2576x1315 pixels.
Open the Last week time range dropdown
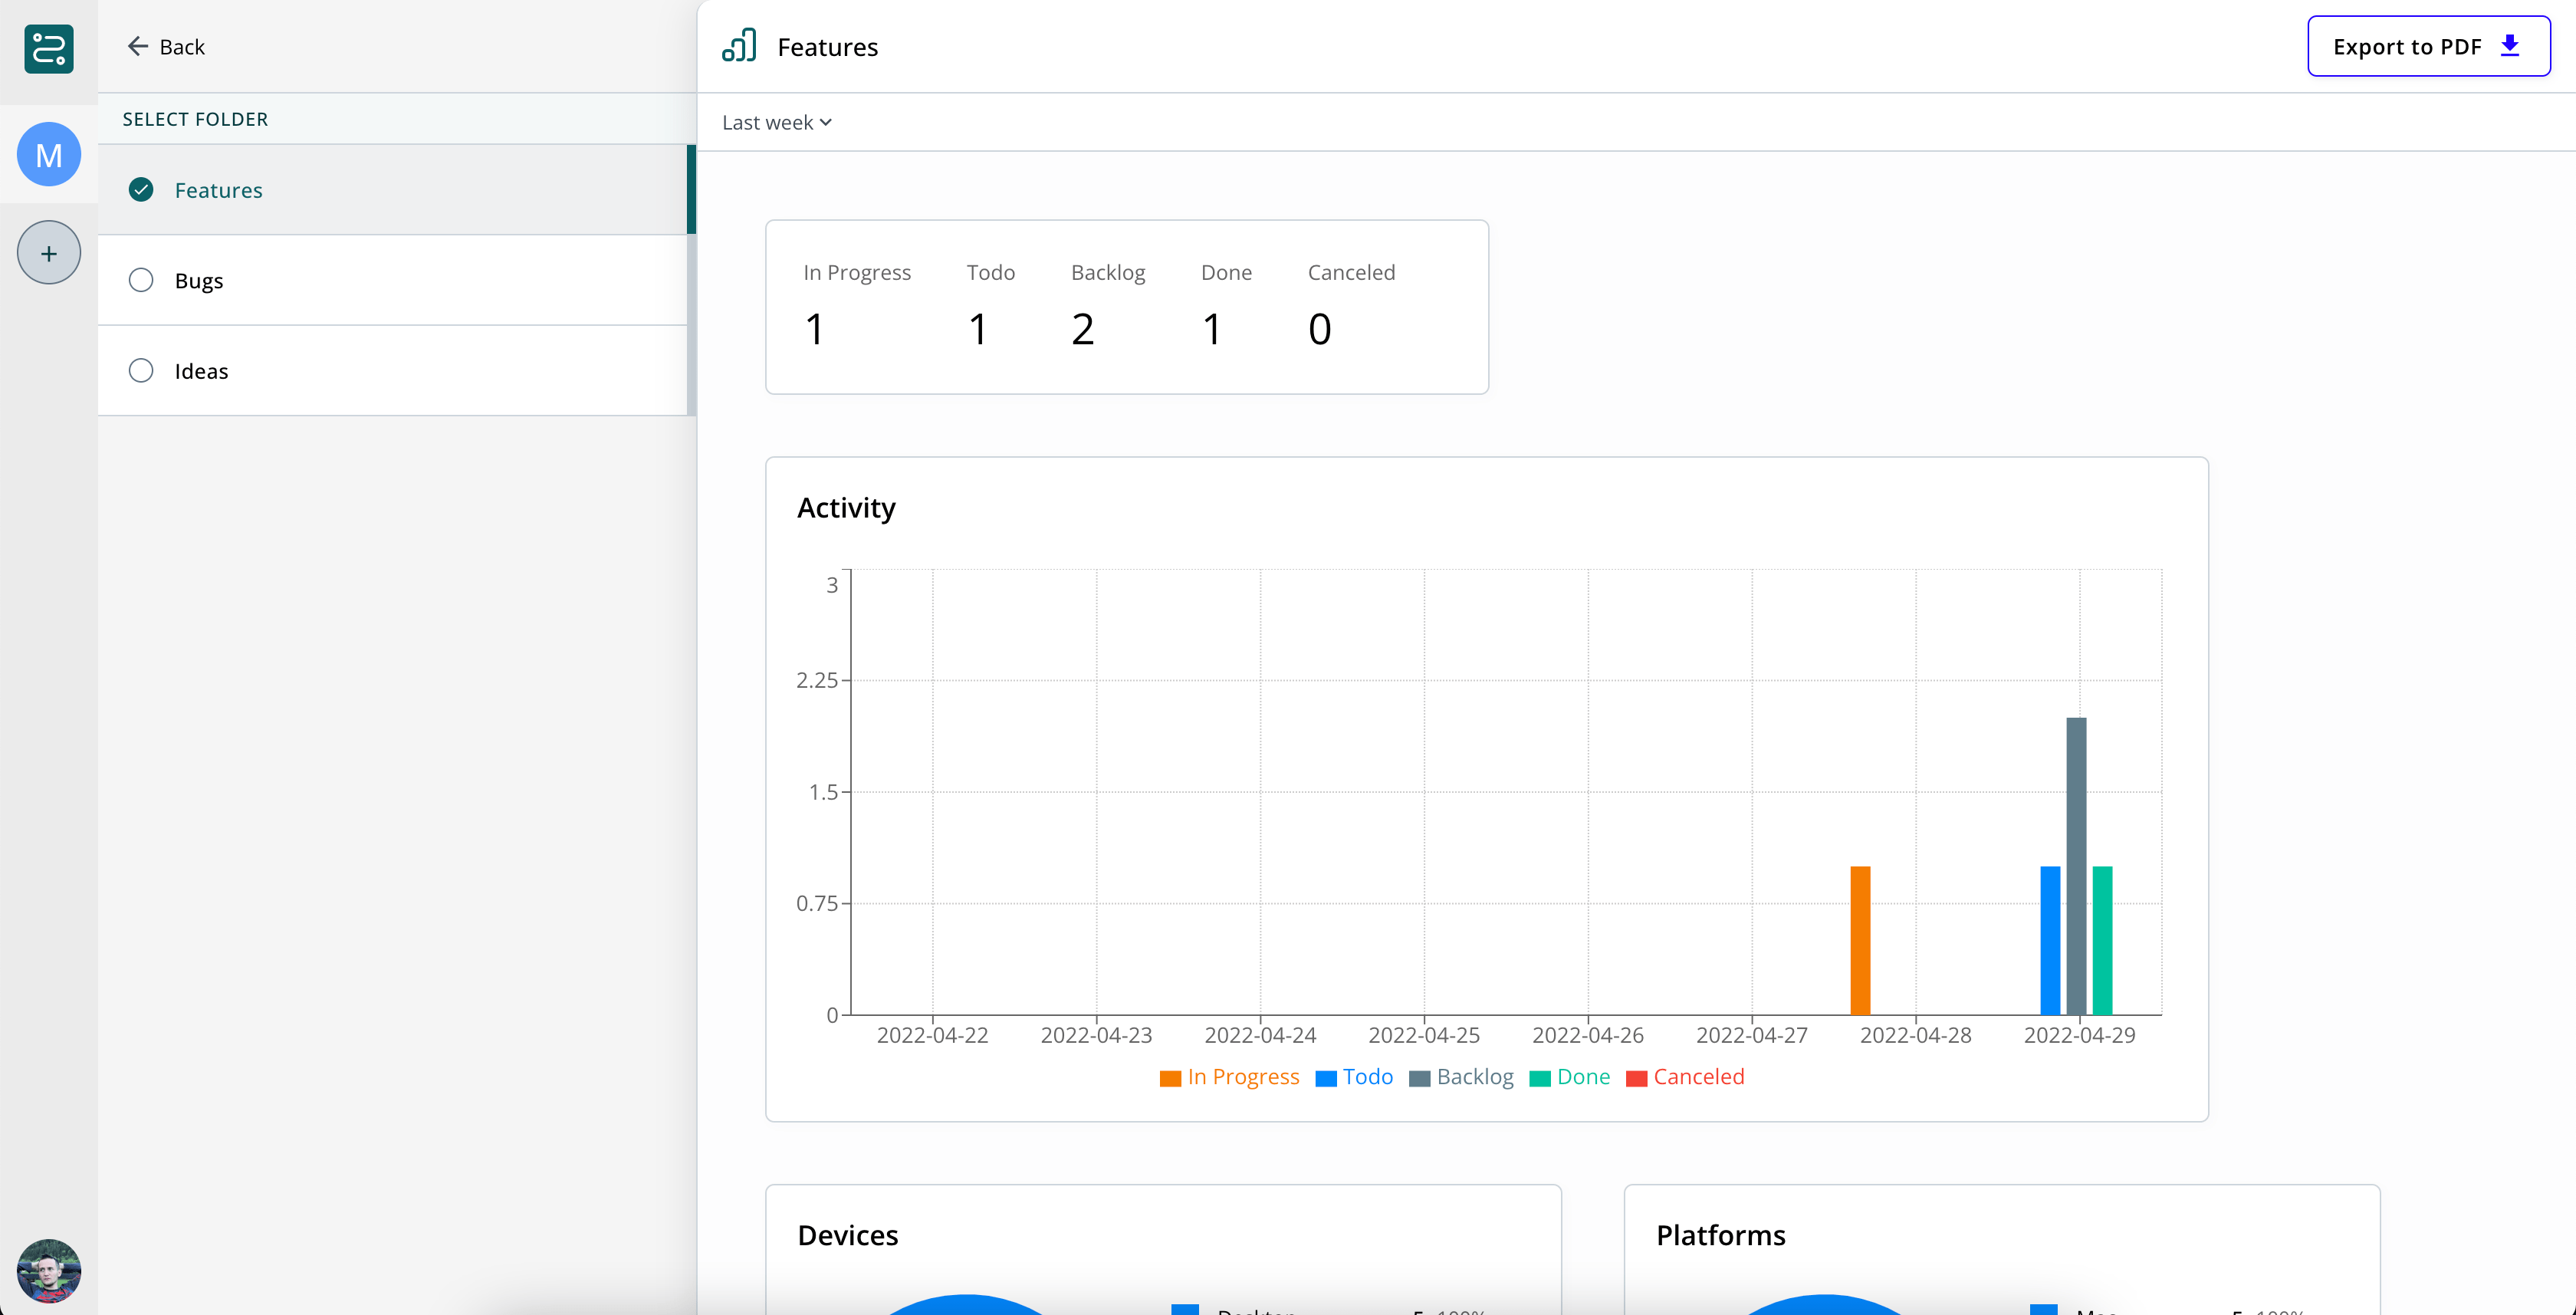[776, 122]
